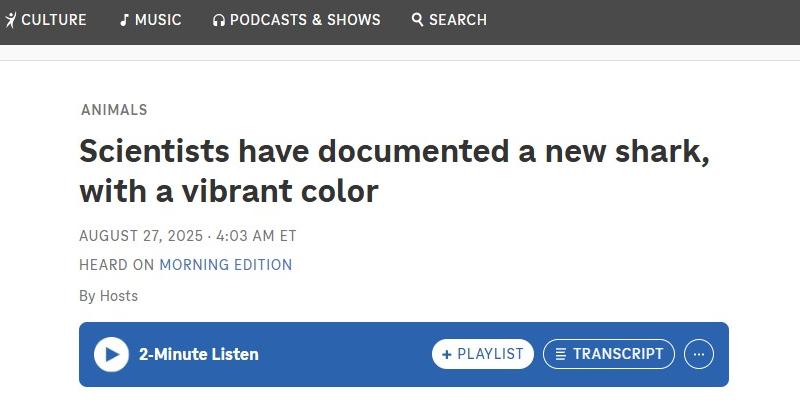
Task: Click the Culture section icon
Action: point(10,20)
